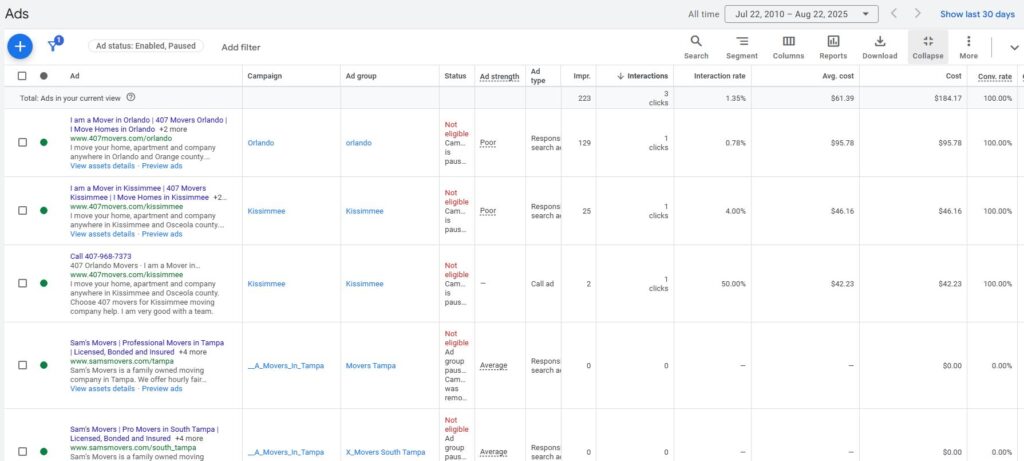Select all ads header checkbox

(x=22, y=76)
